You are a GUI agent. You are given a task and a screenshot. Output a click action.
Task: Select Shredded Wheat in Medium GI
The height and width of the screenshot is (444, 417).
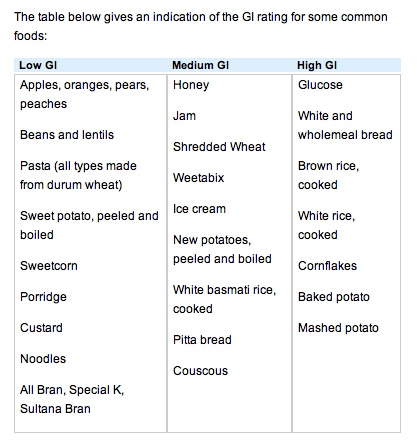[219, 147]
